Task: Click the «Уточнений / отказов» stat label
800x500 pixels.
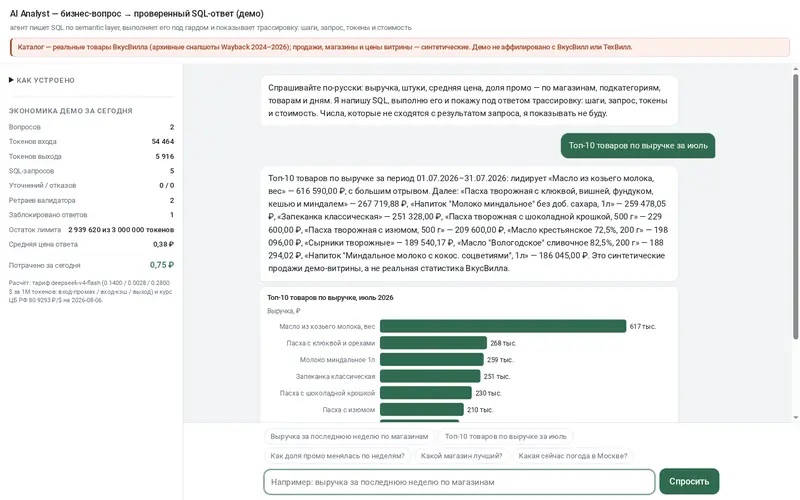Action: pos(42,185)
